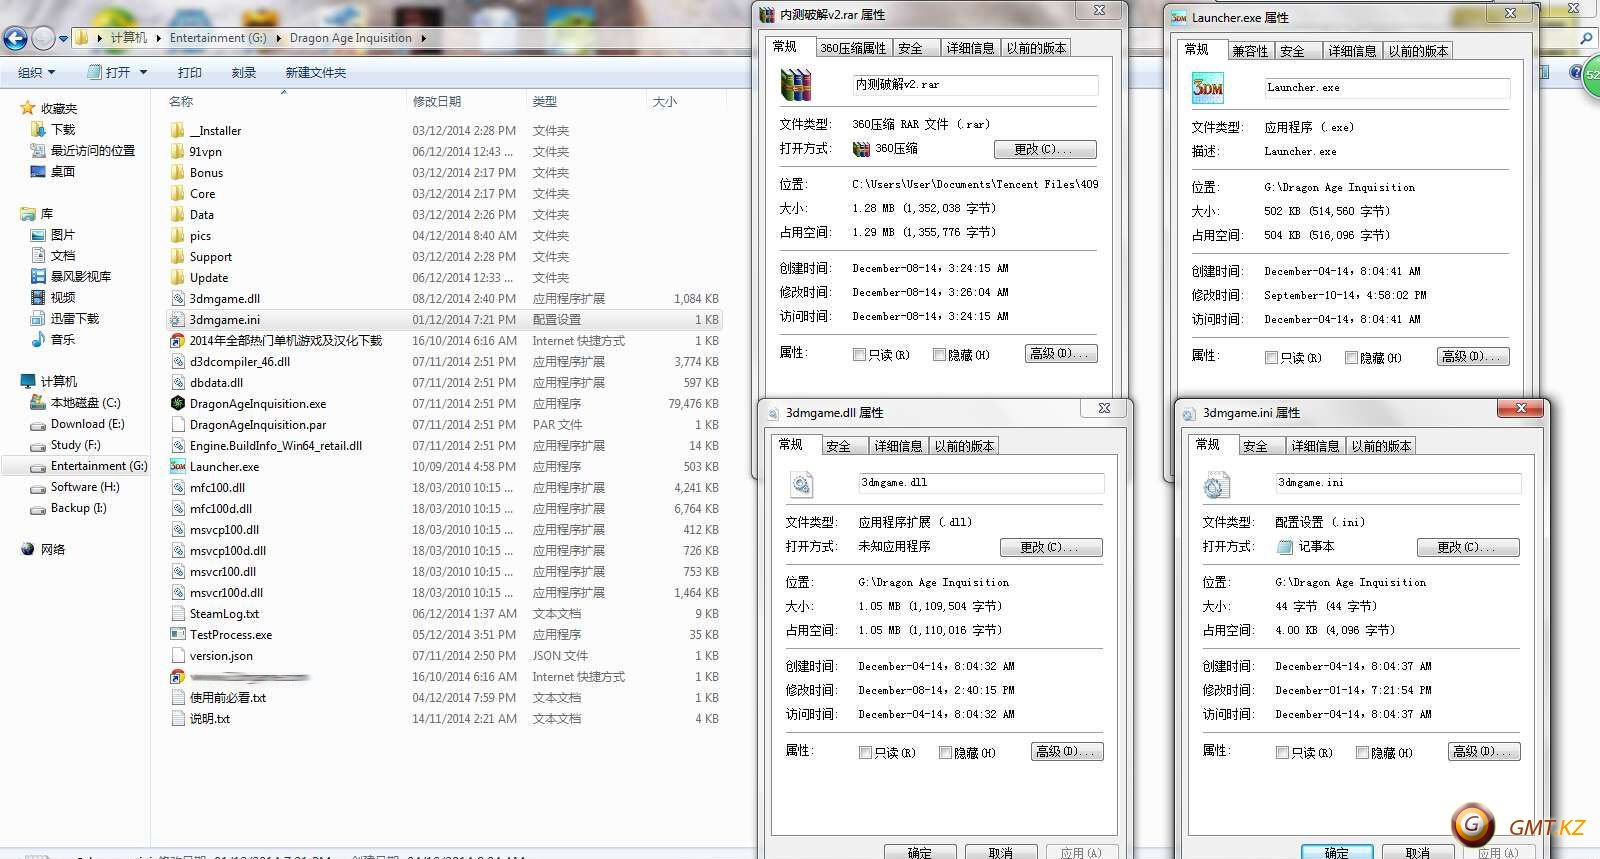
Task: Expand the breadcrumb arrow after Dragon Age Inquisition
Action: (x=423, y=39)
